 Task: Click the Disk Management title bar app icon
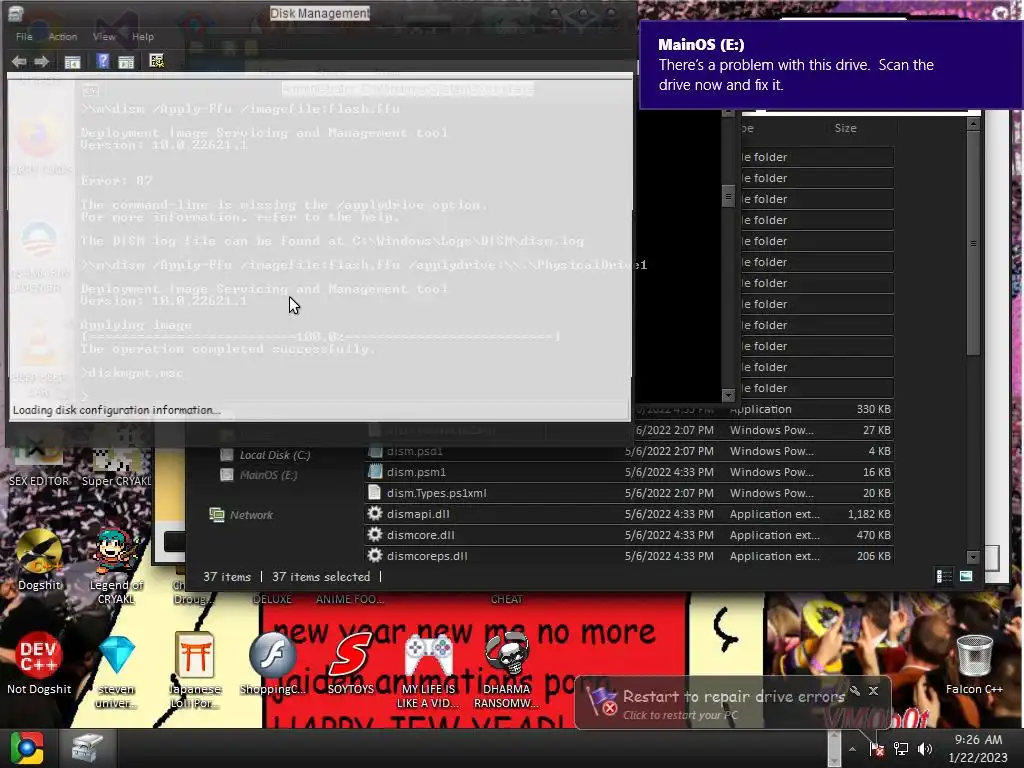tap(16, 12)
